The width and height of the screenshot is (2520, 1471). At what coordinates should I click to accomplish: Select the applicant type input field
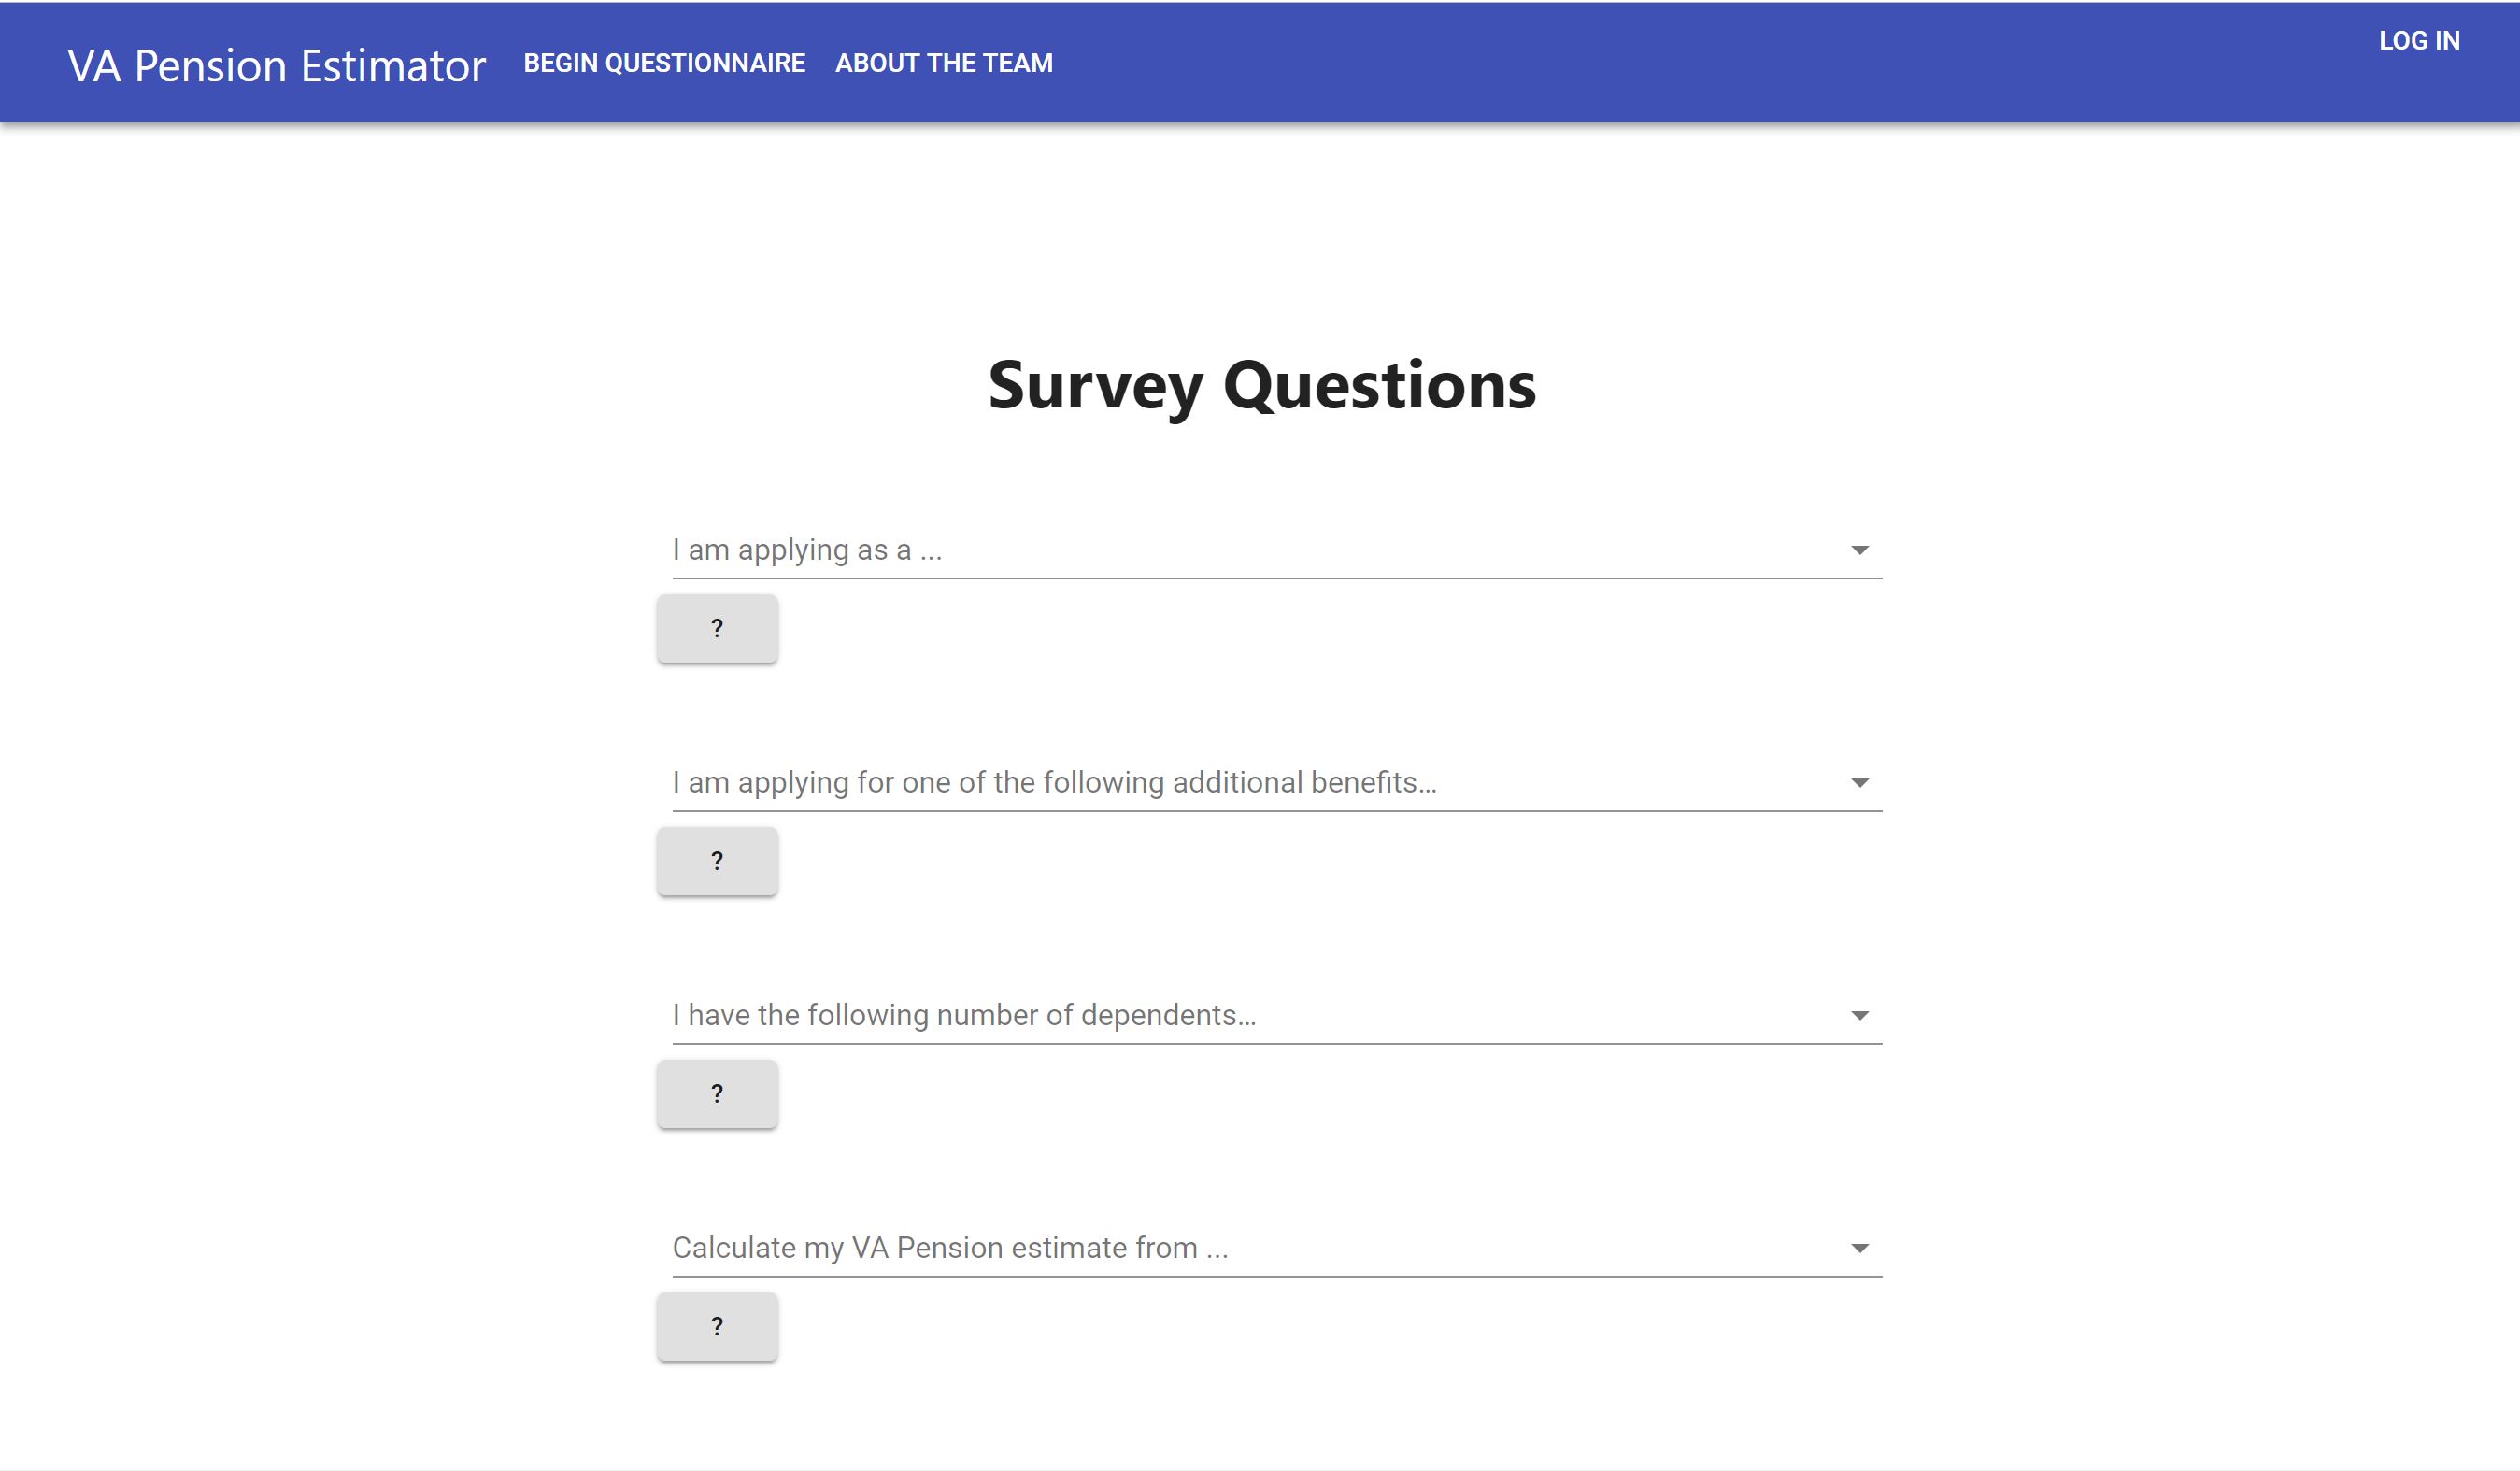tap(1100, 549)
